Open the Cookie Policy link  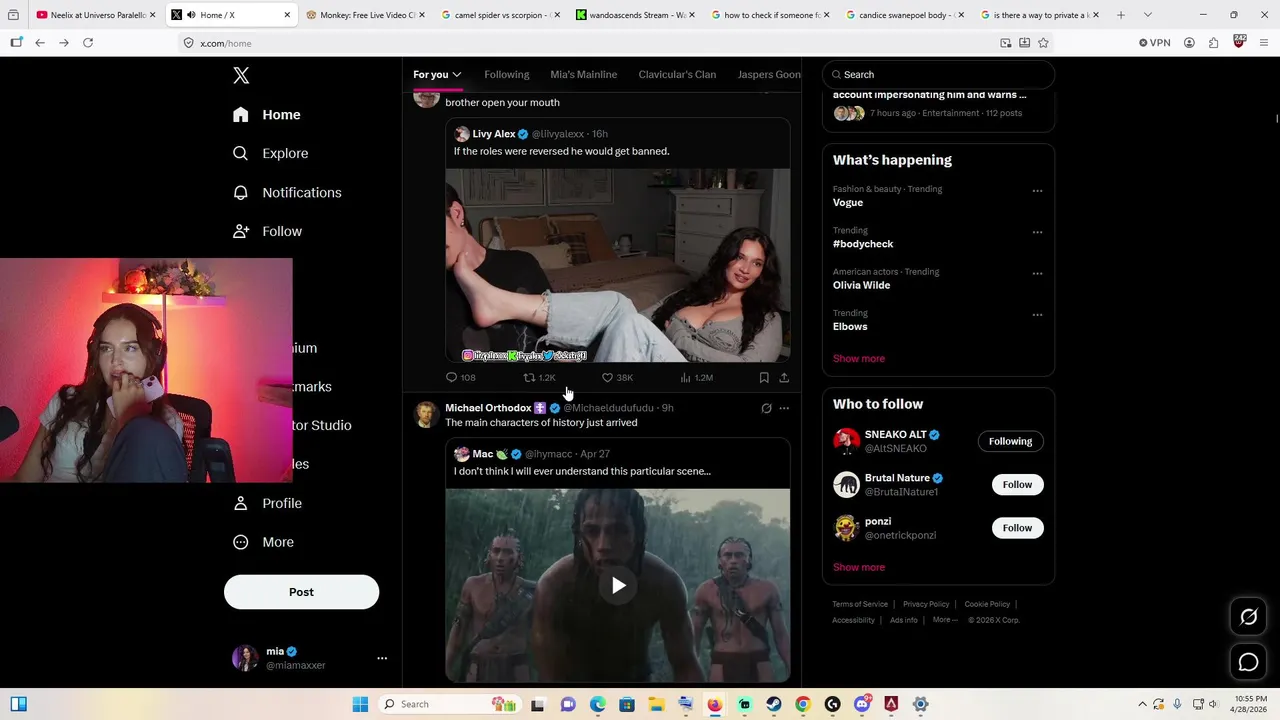(987, 604)
